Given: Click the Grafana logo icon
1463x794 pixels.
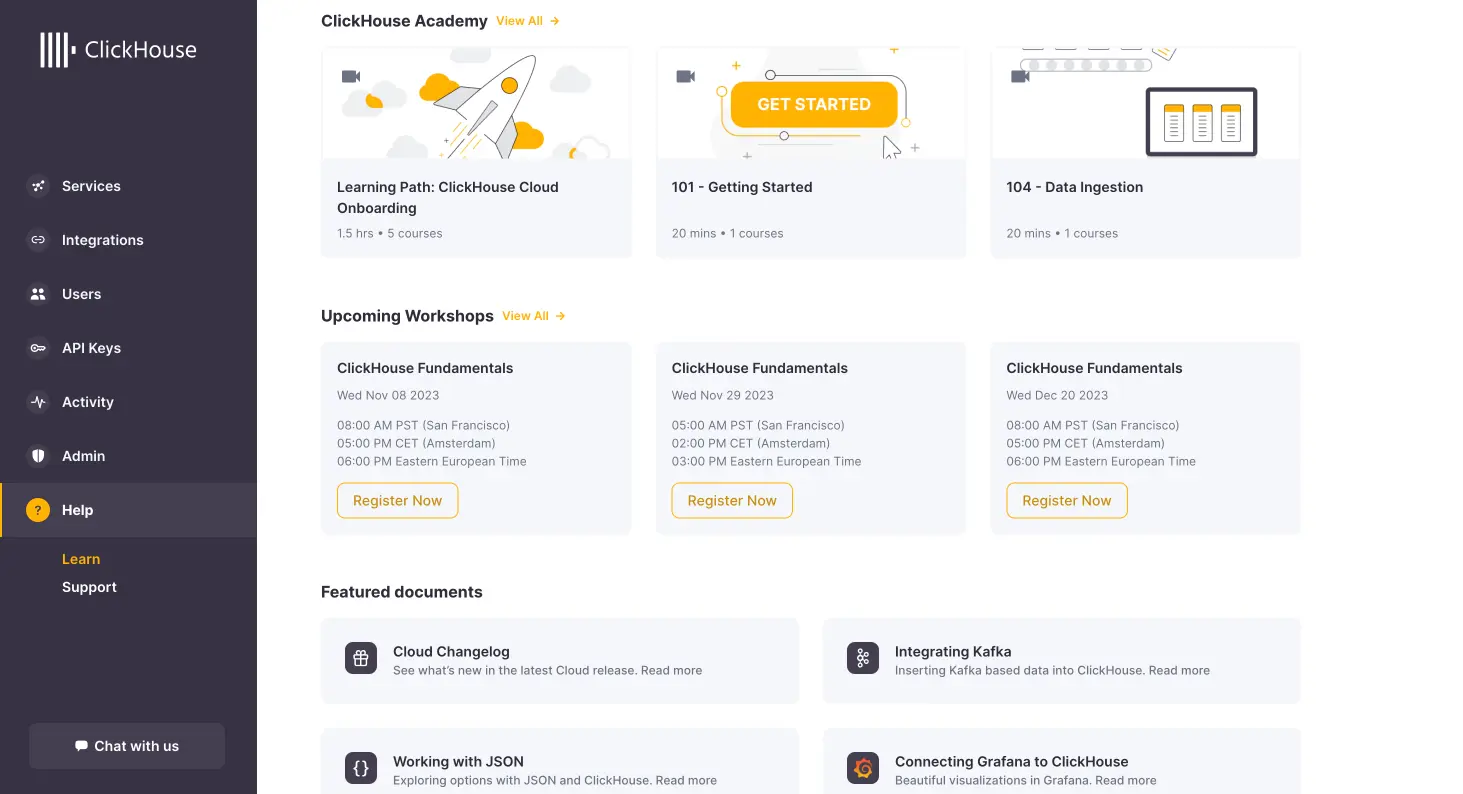Looking at the screenshot, I should point(863,768).
